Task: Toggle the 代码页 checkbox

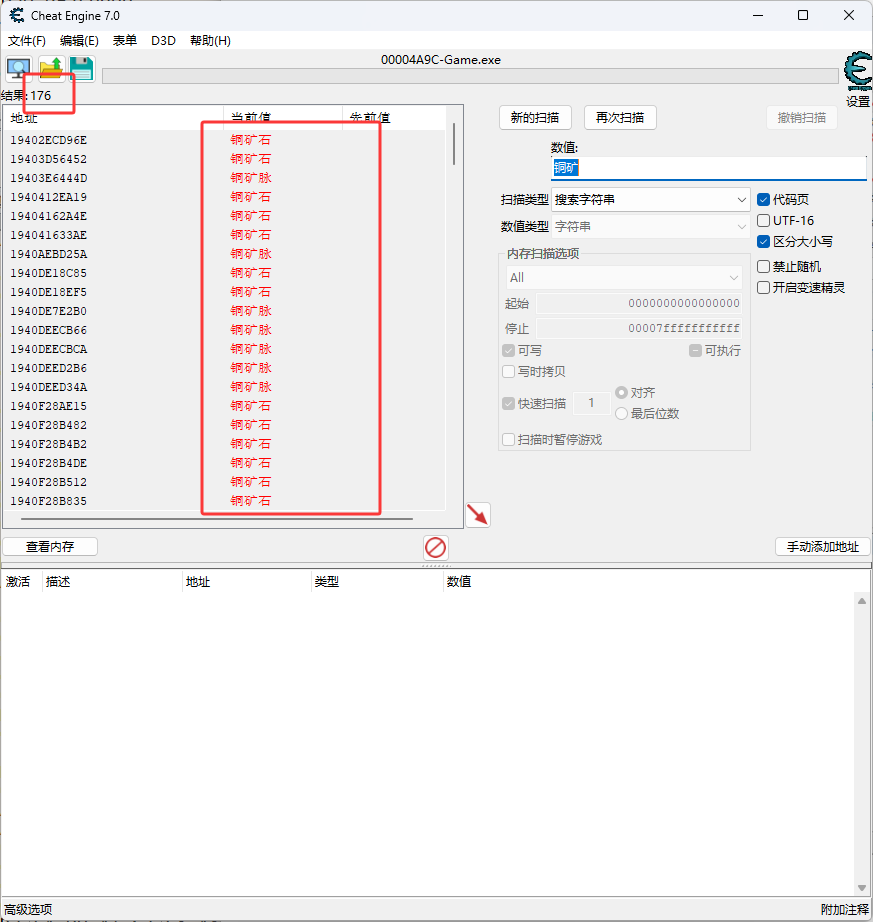Action: point(764,200)
